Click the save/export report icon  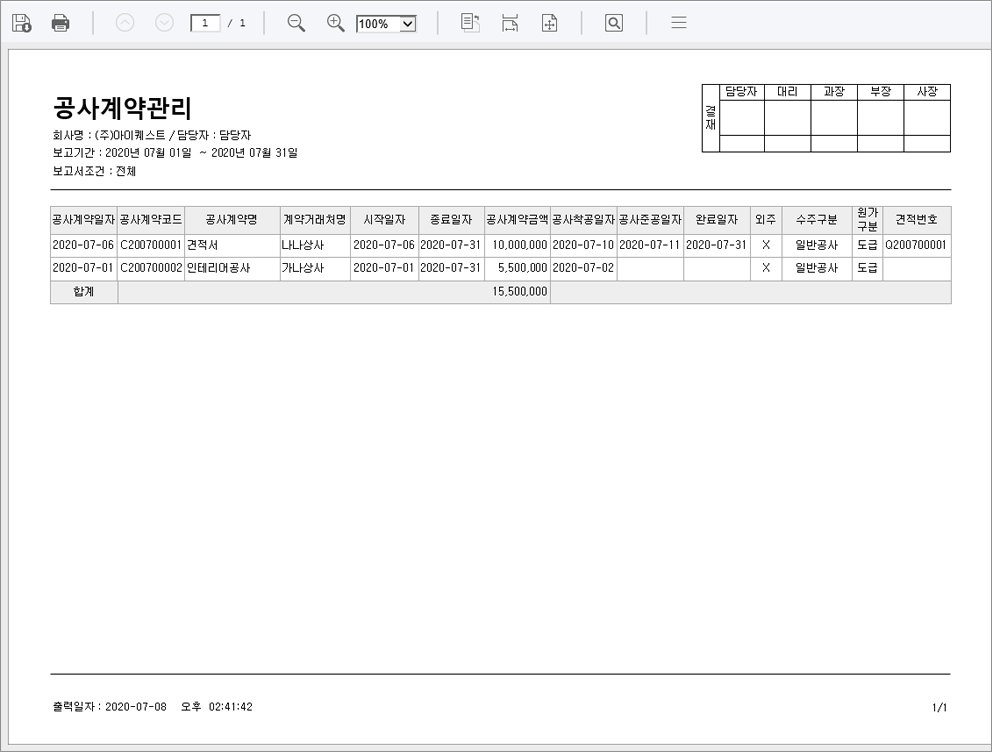pos(22,23)
